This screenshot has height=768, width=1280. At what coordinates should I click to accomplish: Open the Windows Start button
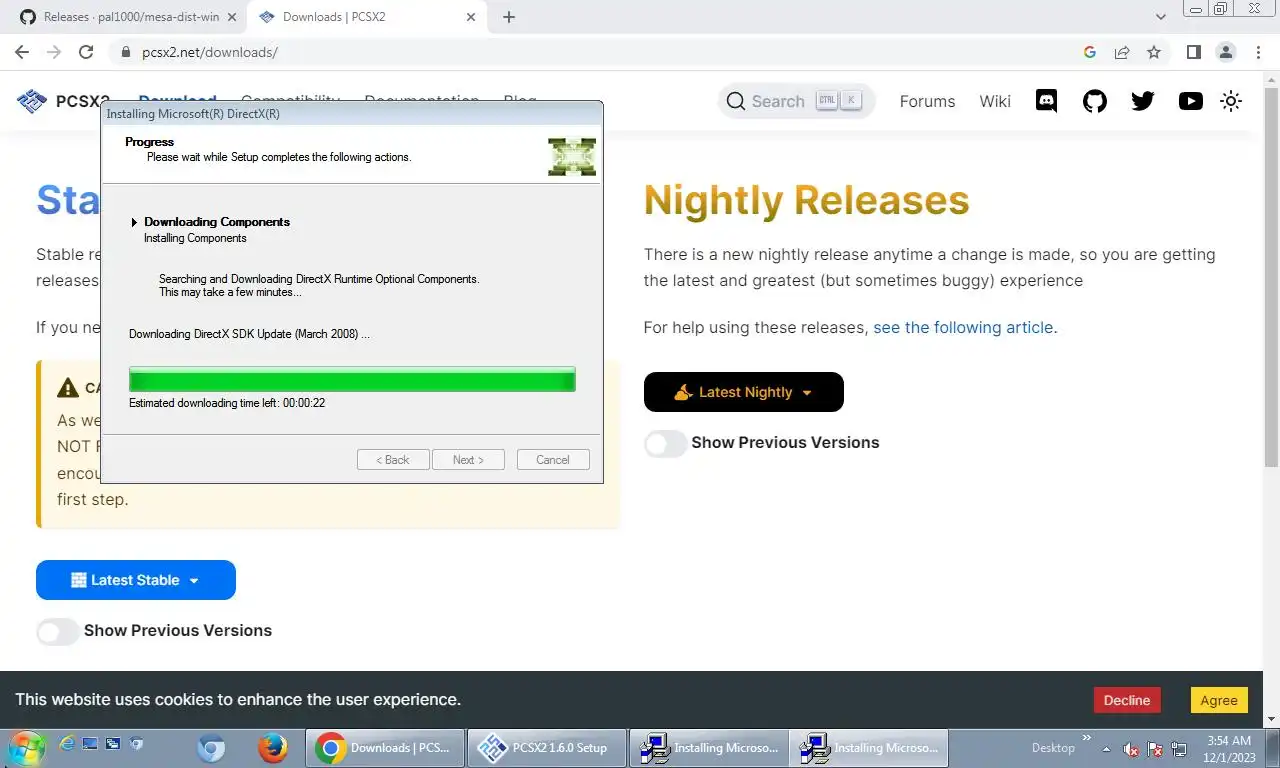26,747
